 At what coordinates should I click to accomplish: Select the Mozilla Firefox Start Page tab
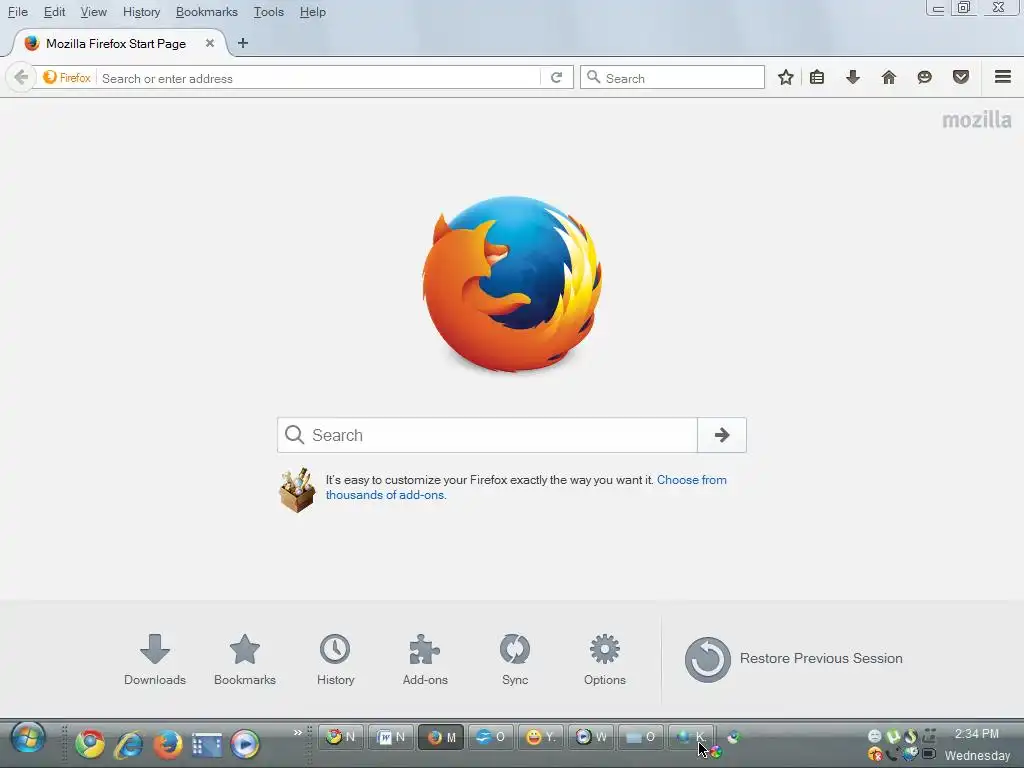[x=114, y=44]
